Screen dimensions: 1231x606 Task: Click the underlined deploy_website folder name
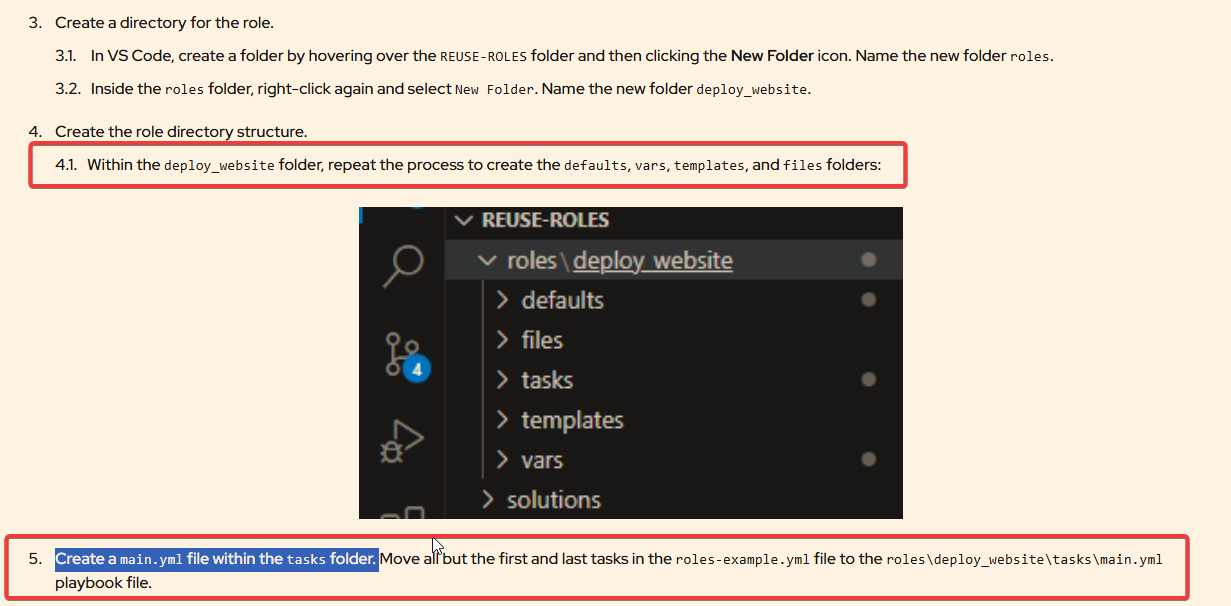pyautogui.click(x=653, y=261)
